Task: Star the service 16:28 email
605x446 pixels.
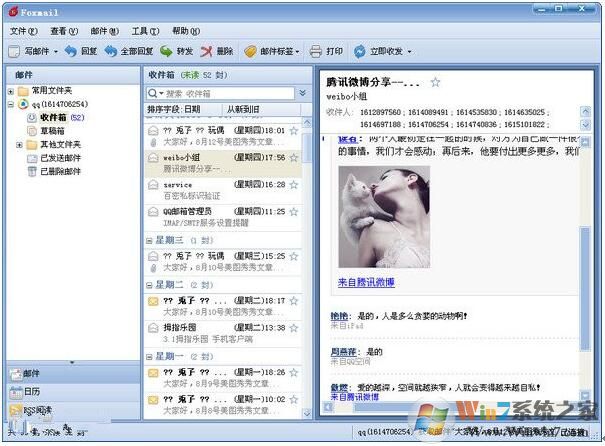Action: (294, 185)
